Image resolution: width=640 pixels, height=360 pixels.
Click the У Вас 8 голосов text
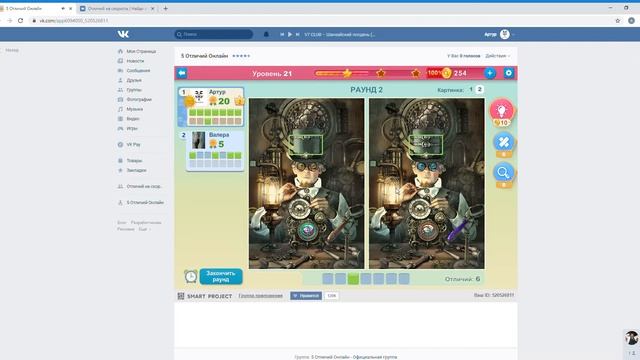pyautogui.click(x=463, y=56)
